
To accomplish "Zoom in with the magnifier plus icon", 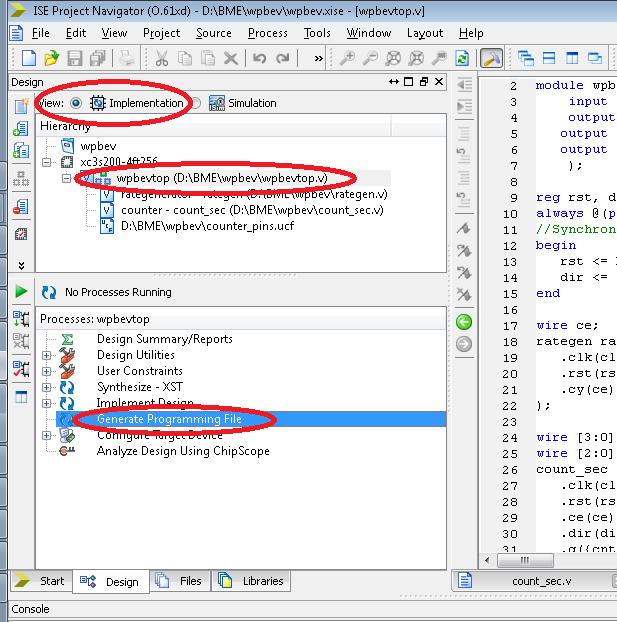I will 347,58.
